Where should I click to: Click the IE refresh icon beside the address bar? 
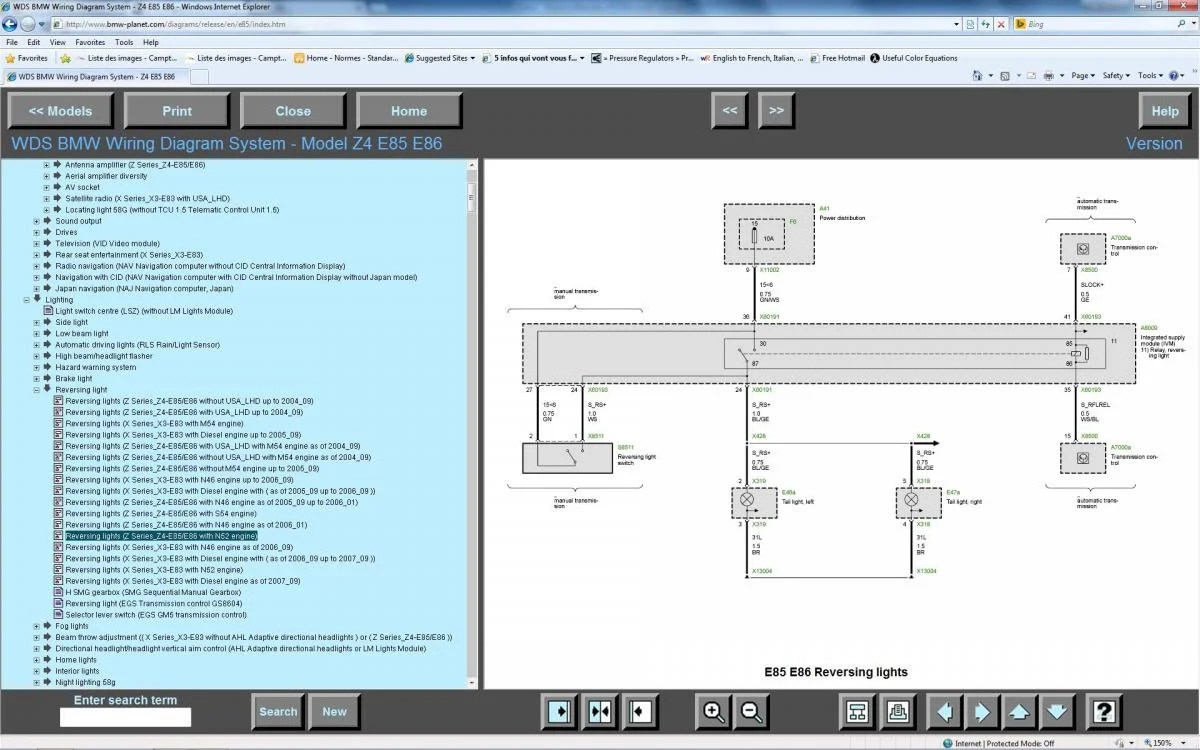pyautogui.click(x=985, y=23)
